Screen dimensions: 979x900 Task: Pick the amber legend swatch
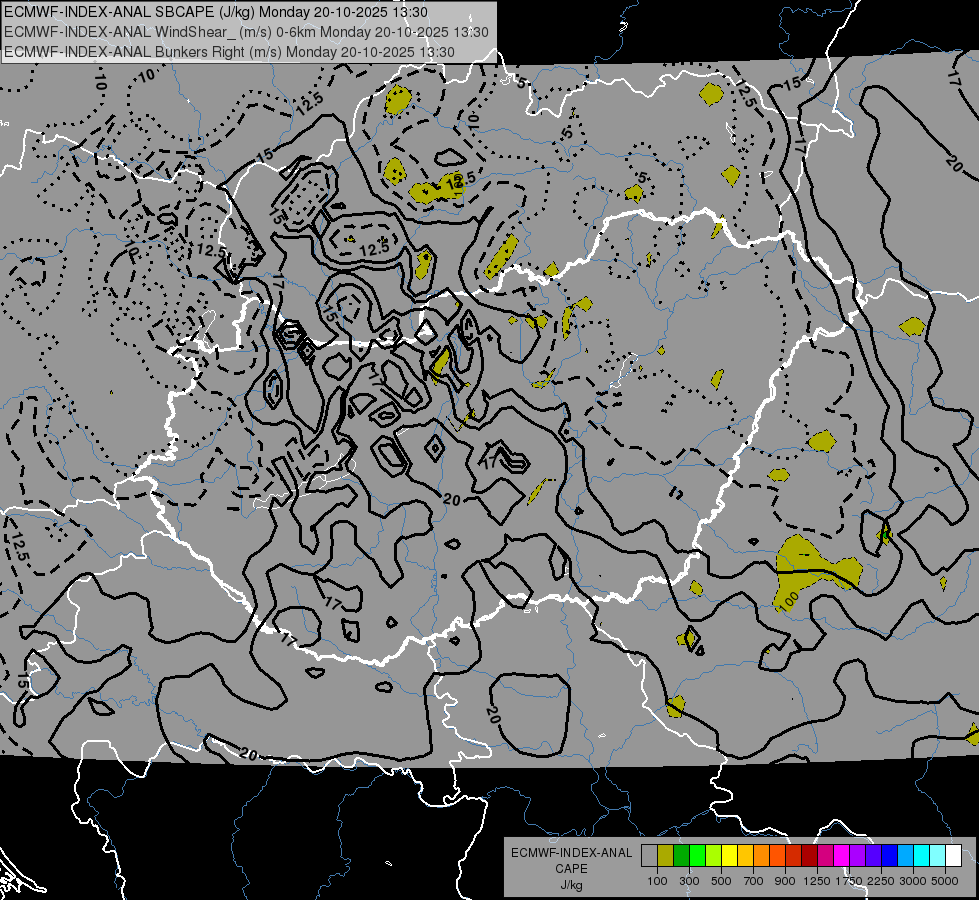coord(745,856)
